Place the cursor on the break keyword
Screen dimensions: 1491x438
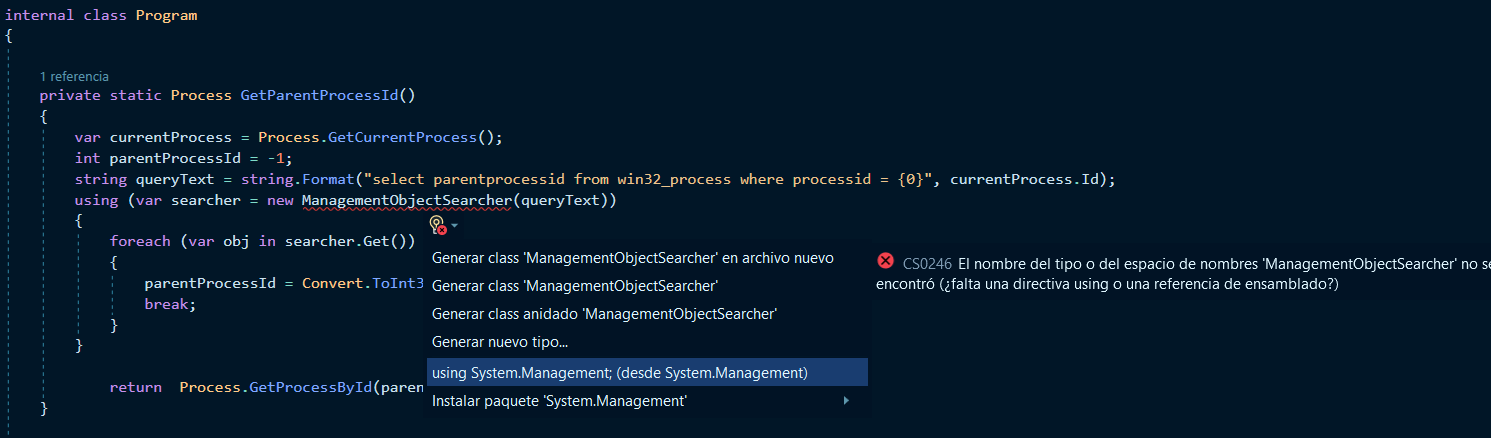[167, 303]
